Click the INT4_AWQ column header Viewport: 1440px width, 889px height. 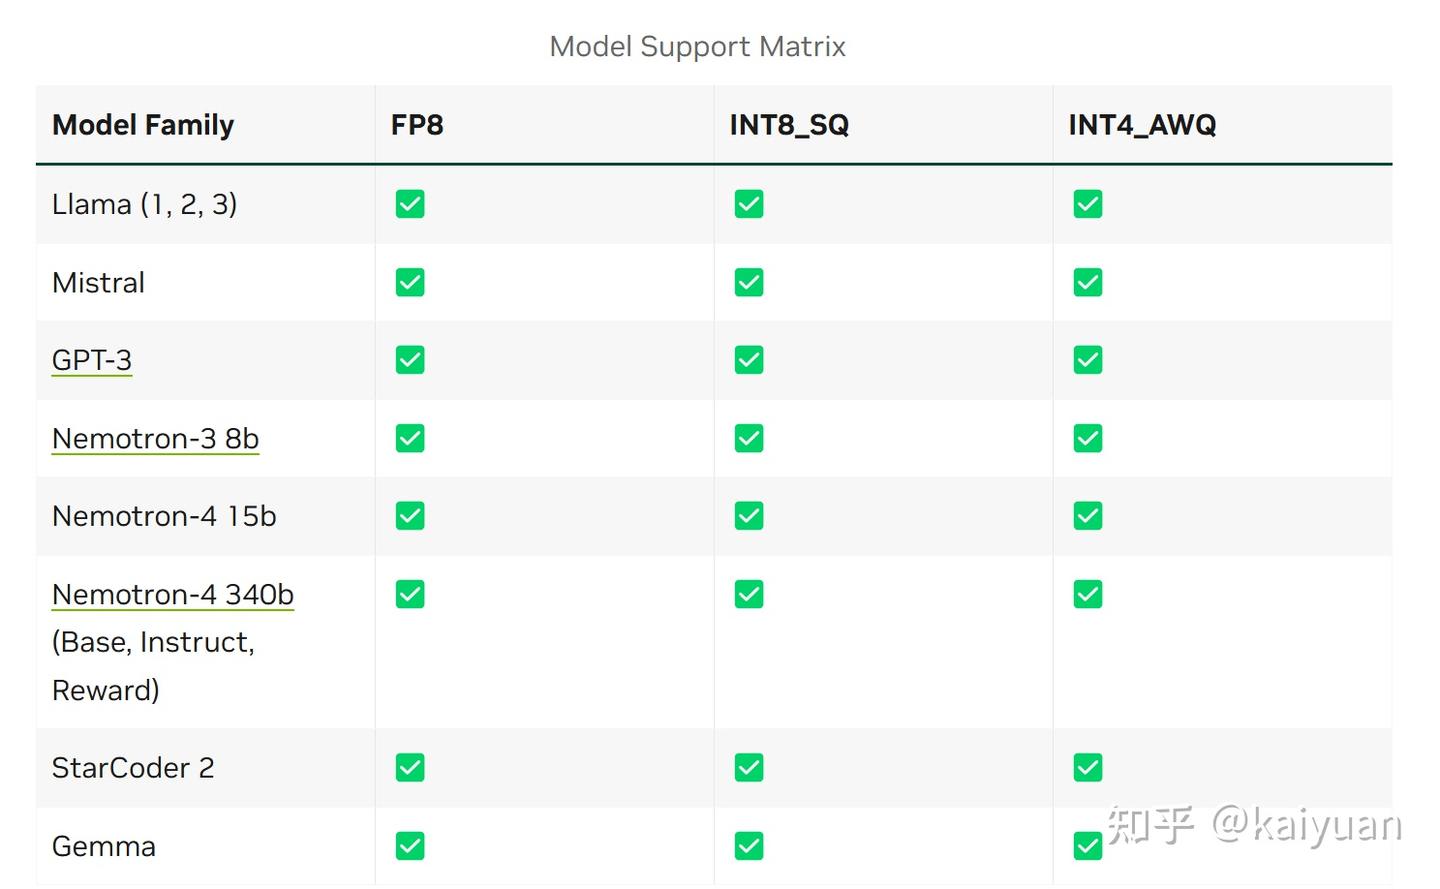point(1142,125)
